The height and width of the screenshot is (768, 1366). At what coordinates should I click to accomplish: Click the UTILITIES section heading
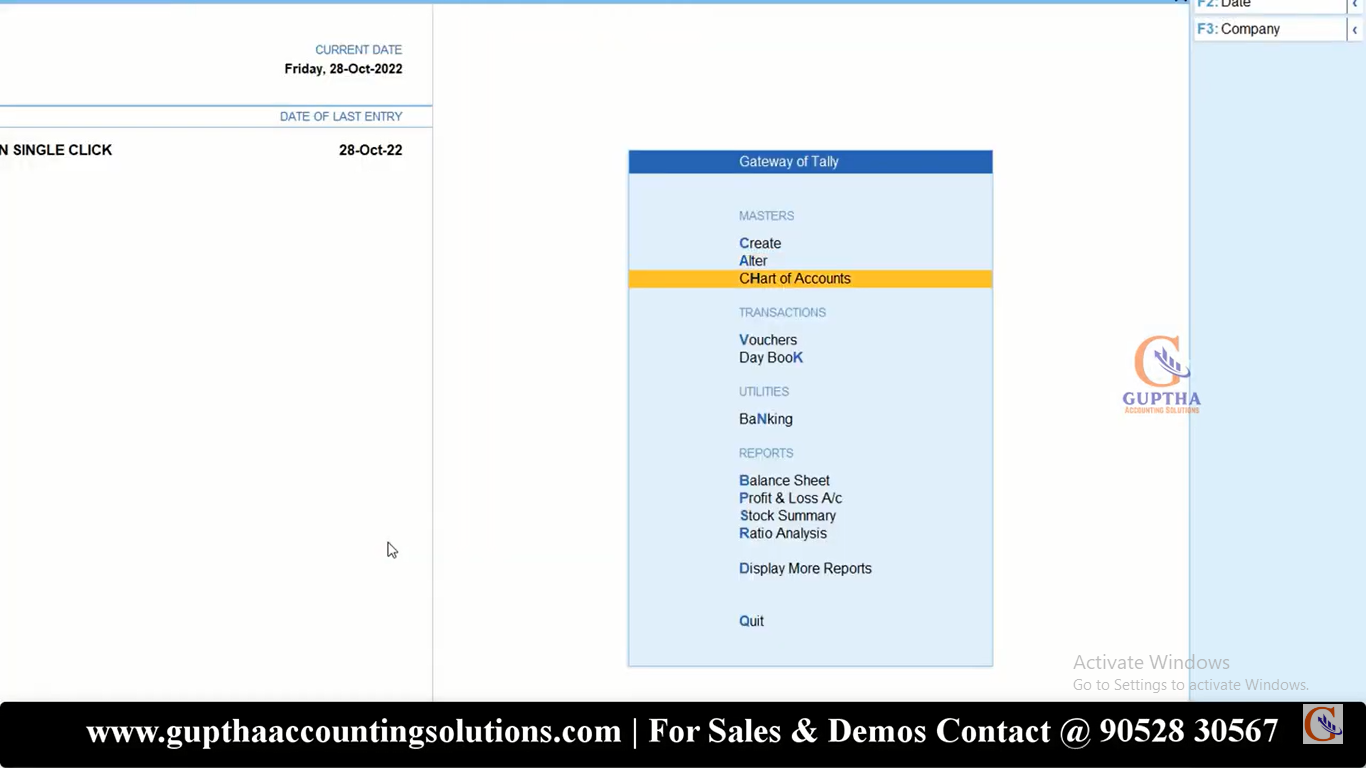point(764,392)
